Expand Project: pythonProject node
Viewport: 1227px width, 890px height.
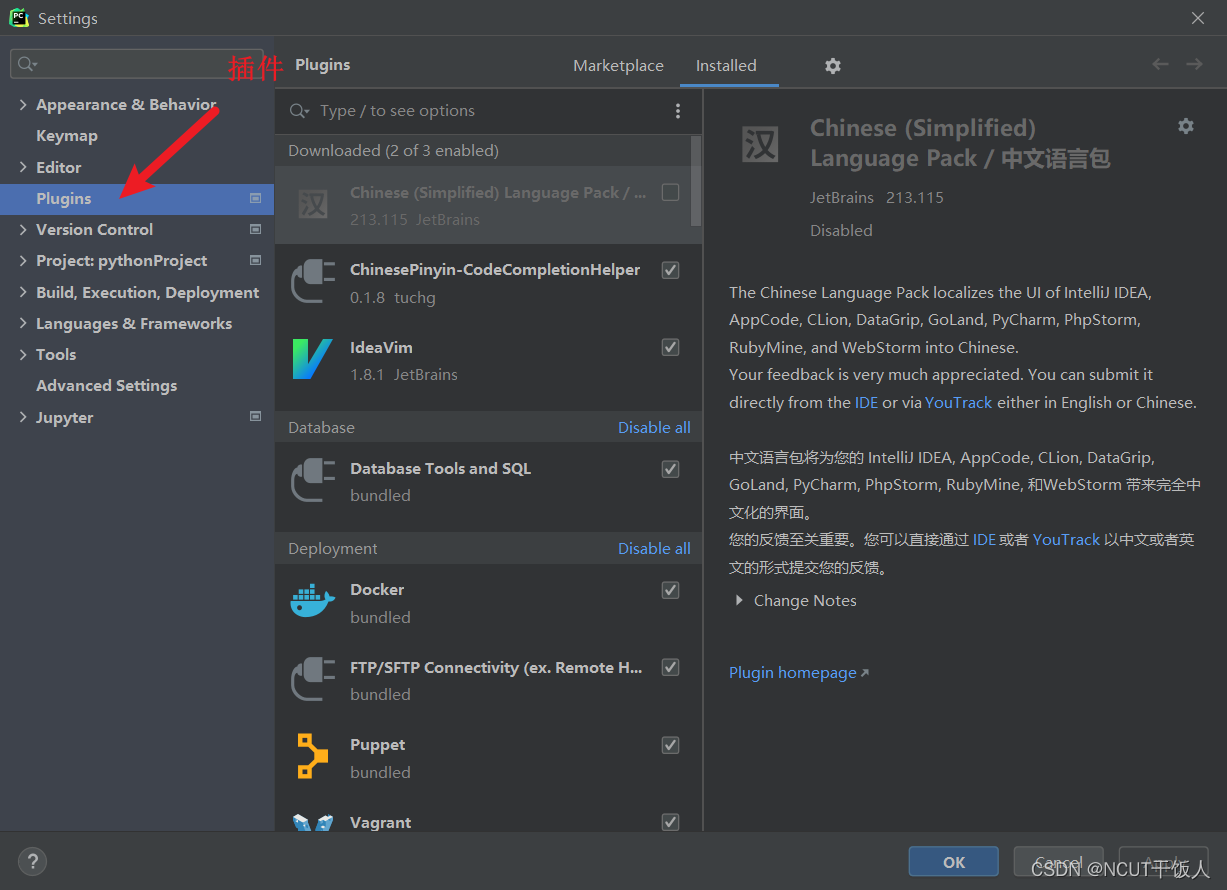[23, 260]
